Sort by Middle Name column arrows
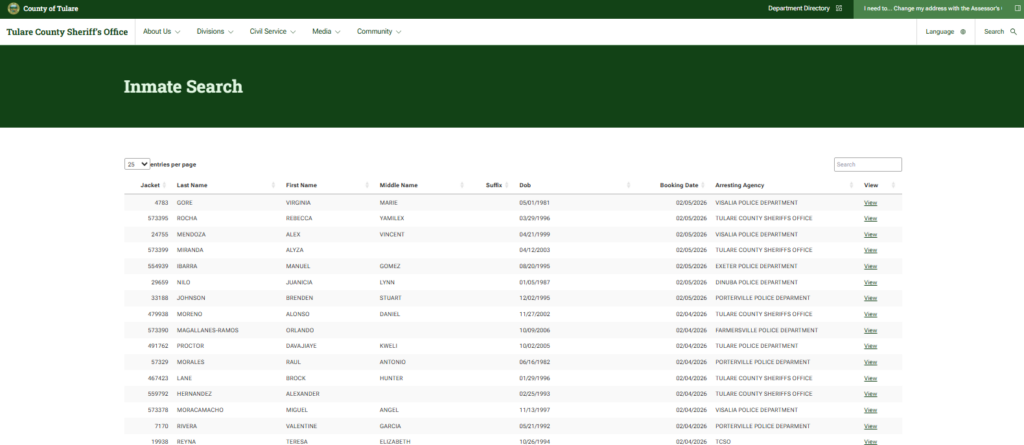Screen dimensions: 1024x445 click(x=462, y=185)
